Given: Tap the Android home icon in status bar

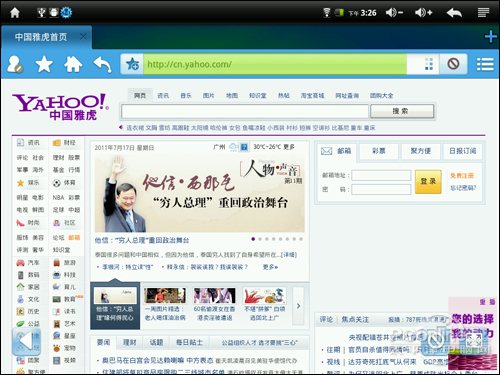Looking at the screenshot, I should point(15,13).
